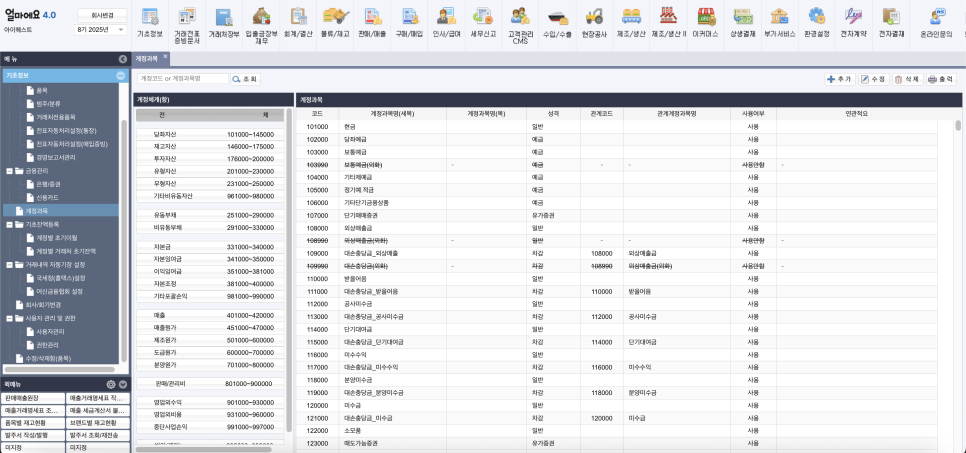Select 판매/관리비 range row
The width and height of the screenshot is (966, 453).
(x=210, y=383)
